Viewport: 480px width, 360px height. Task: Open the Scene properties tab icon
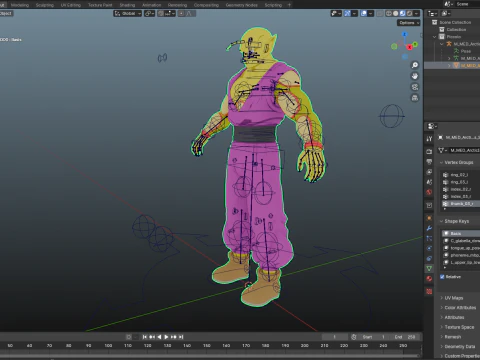429,182
